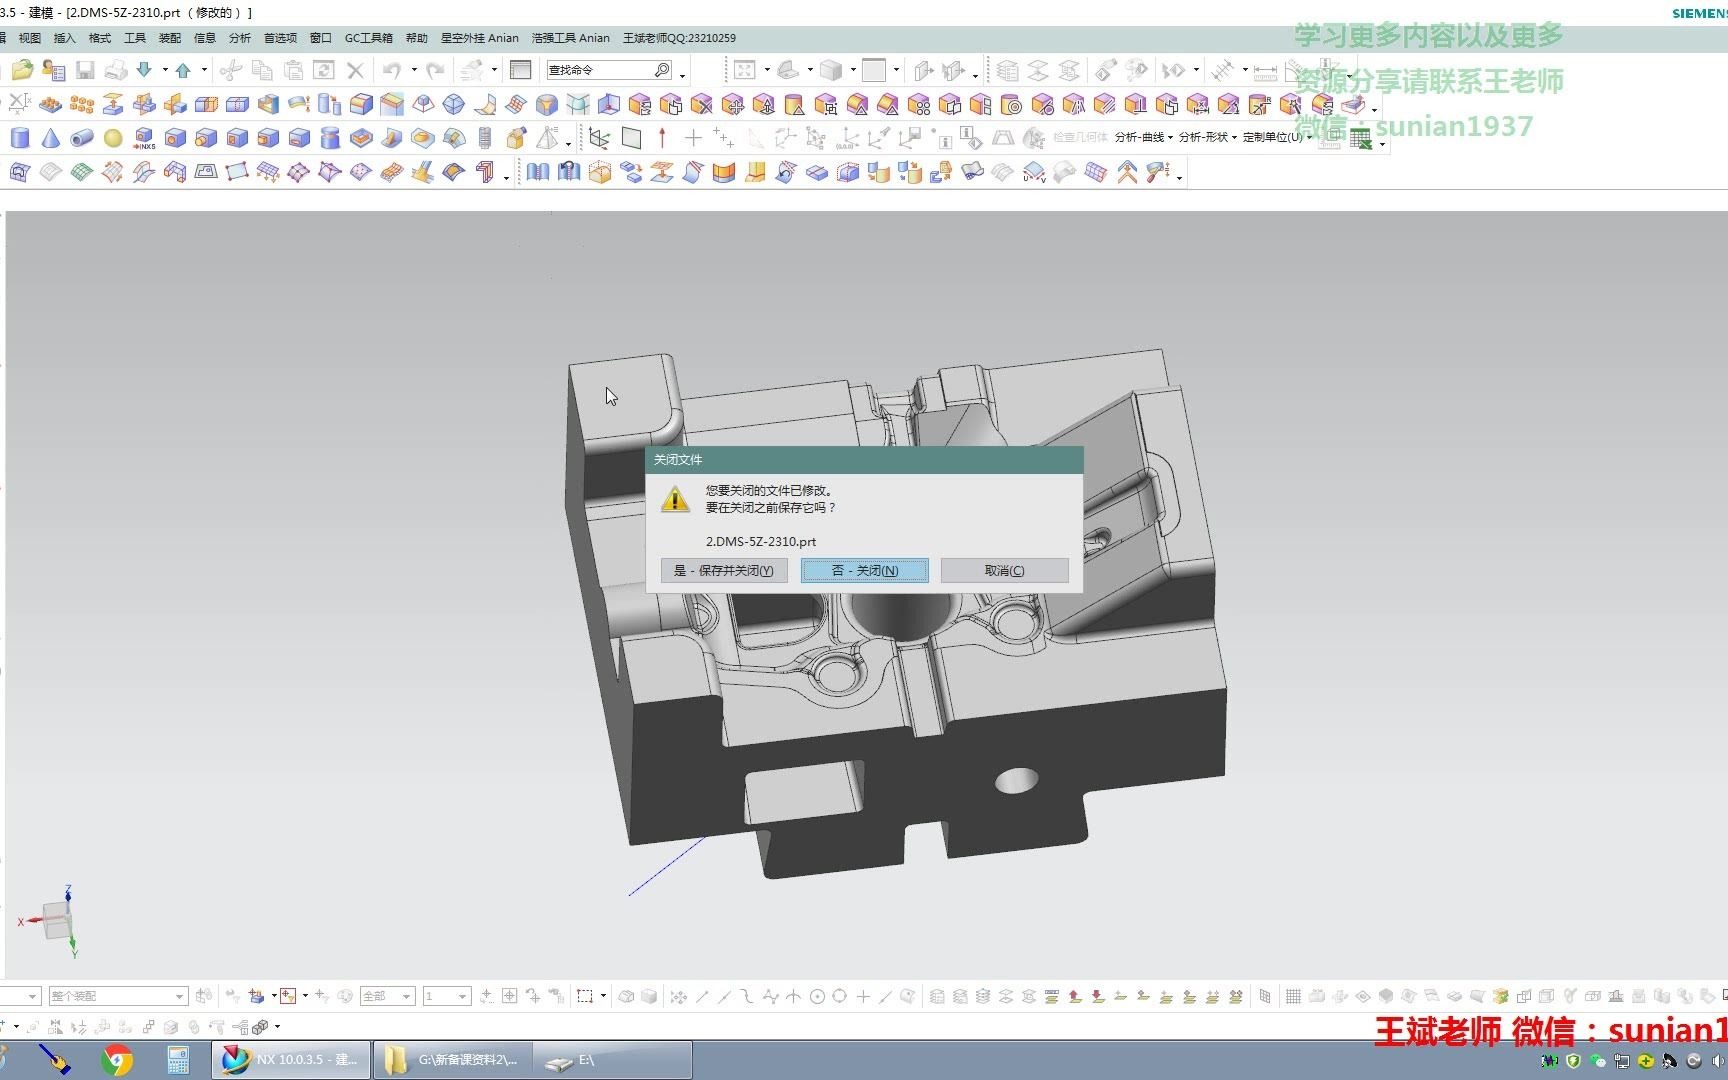Open the 视图 menu

30,38
